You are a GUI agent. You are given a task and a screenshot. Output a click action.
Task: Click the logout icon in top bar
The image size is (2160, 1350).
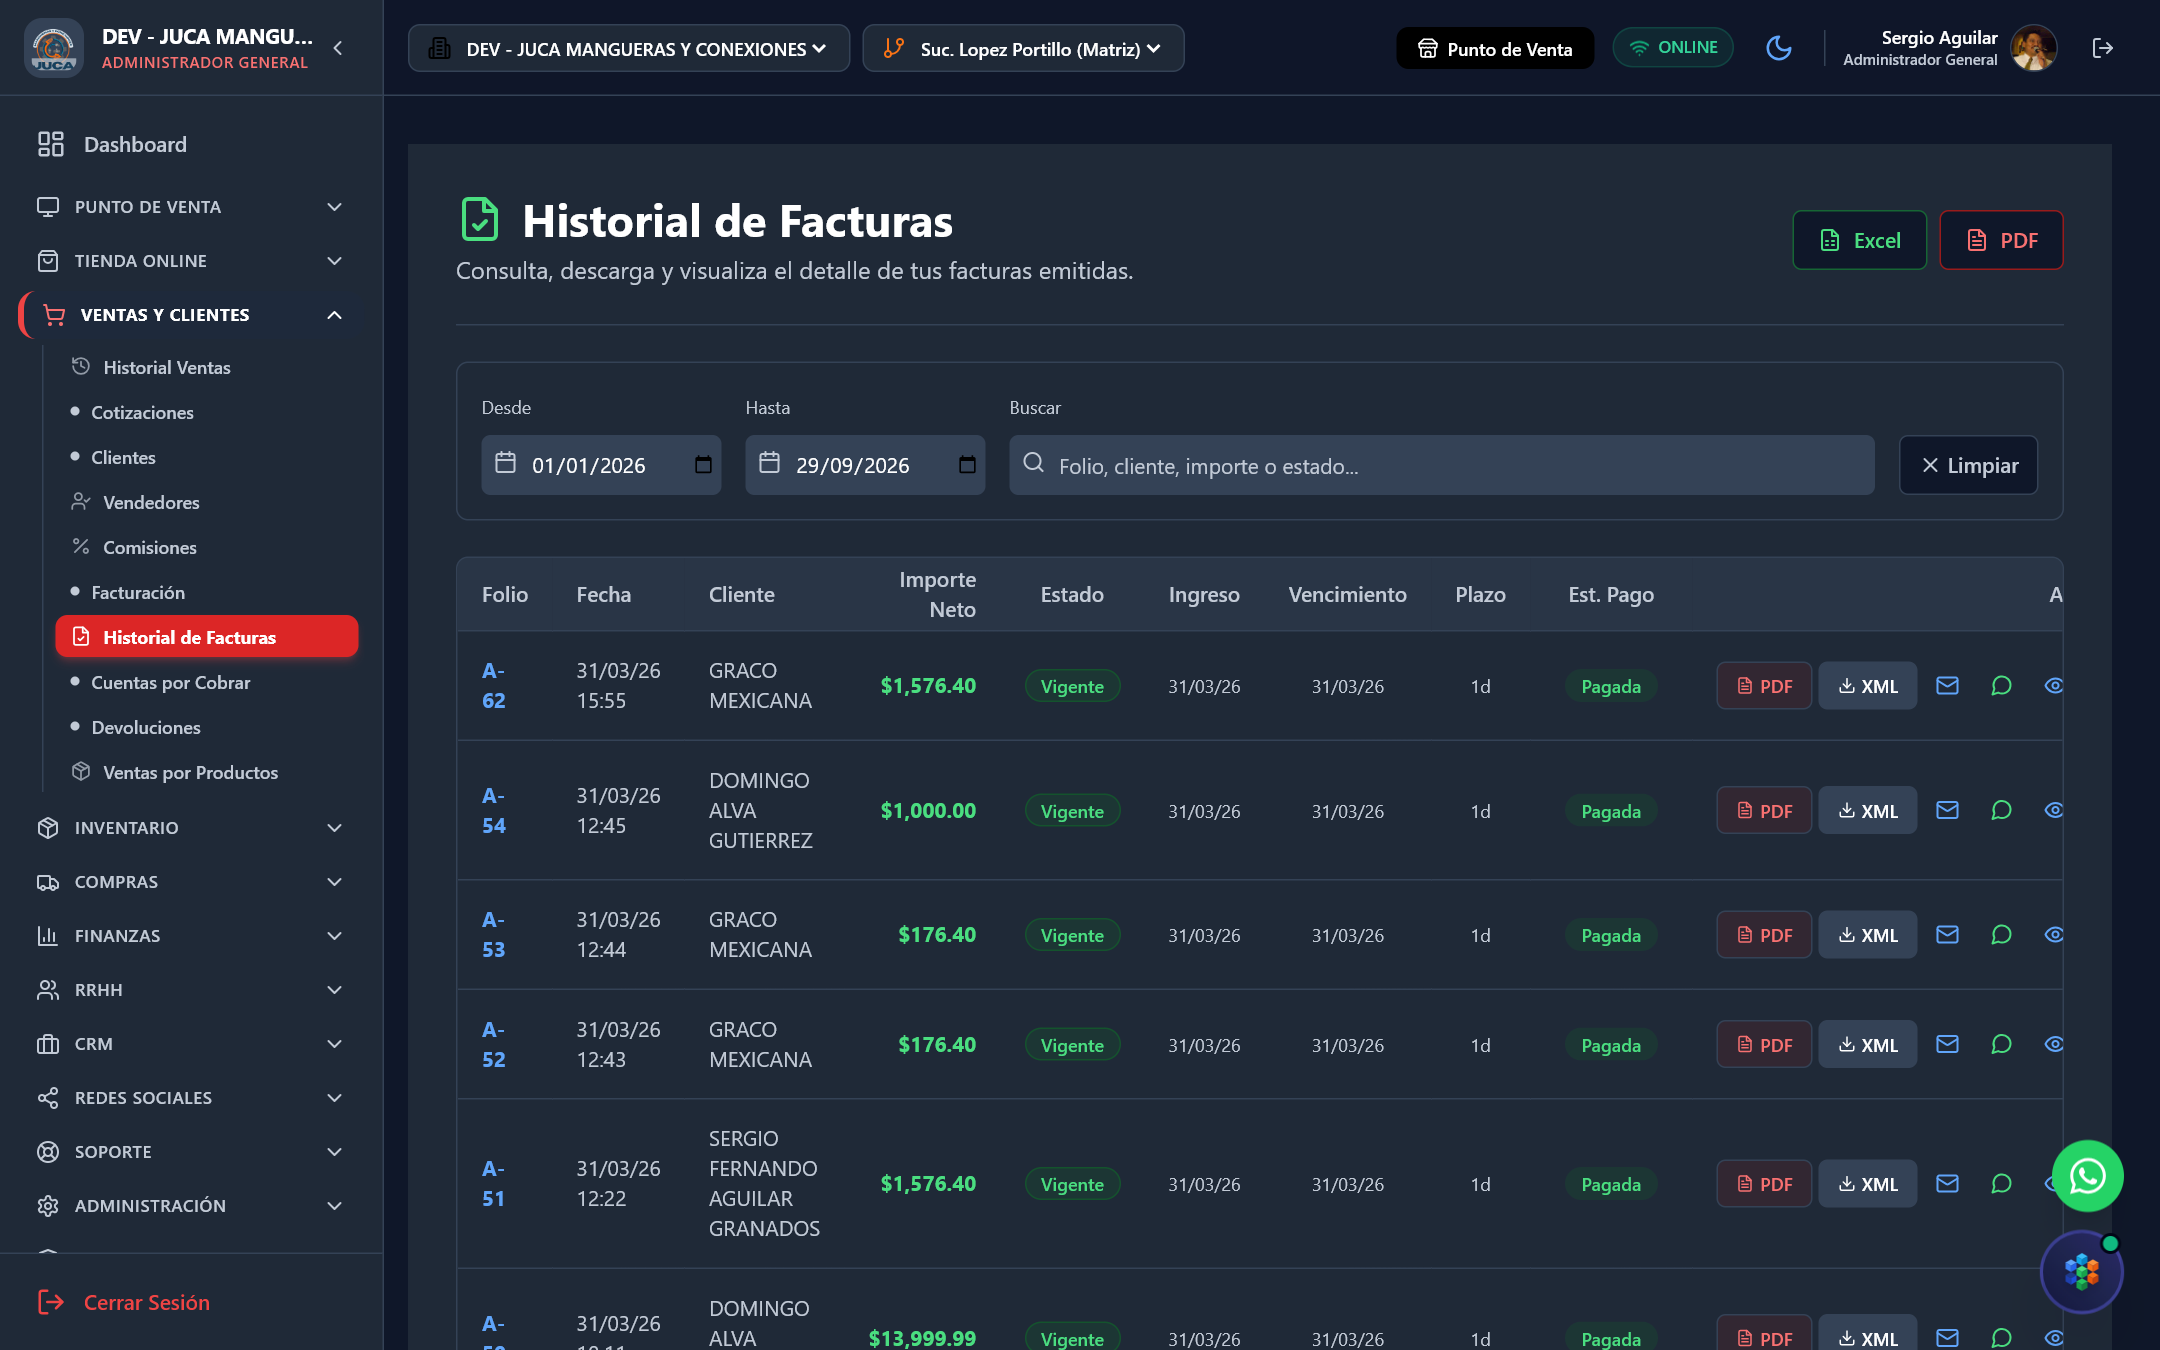[x=2102, y=48]
